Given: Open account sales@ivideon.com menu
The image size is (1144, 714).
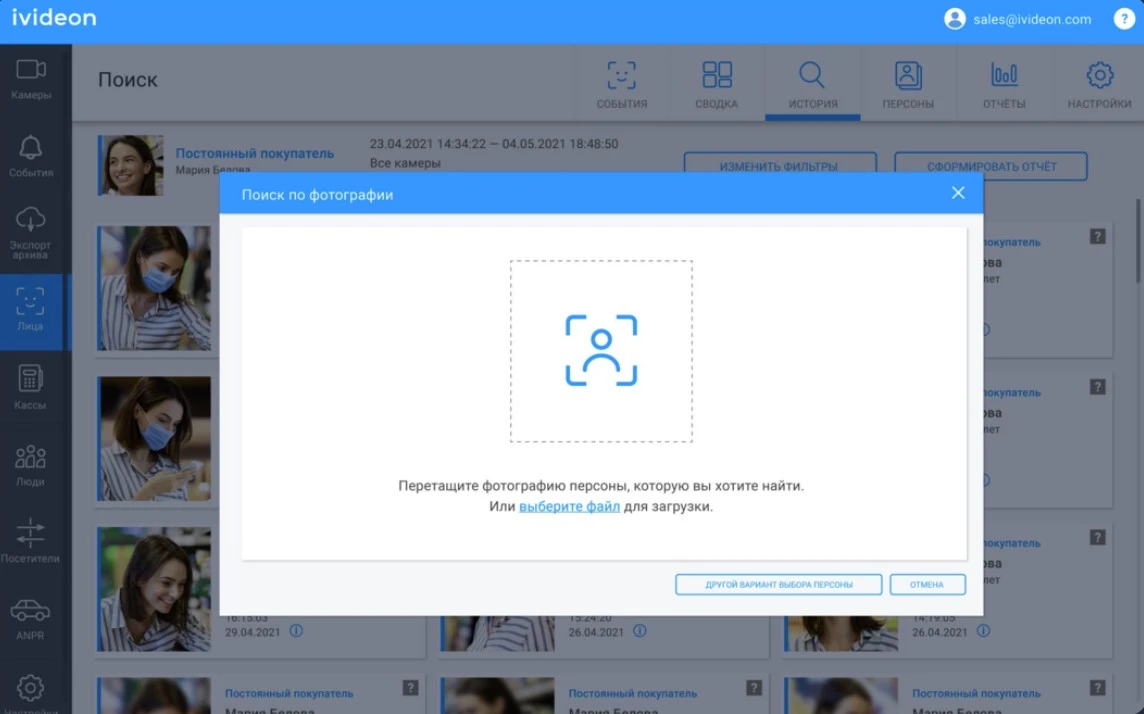Looking at the screenshot, I should coord(1018,19).
